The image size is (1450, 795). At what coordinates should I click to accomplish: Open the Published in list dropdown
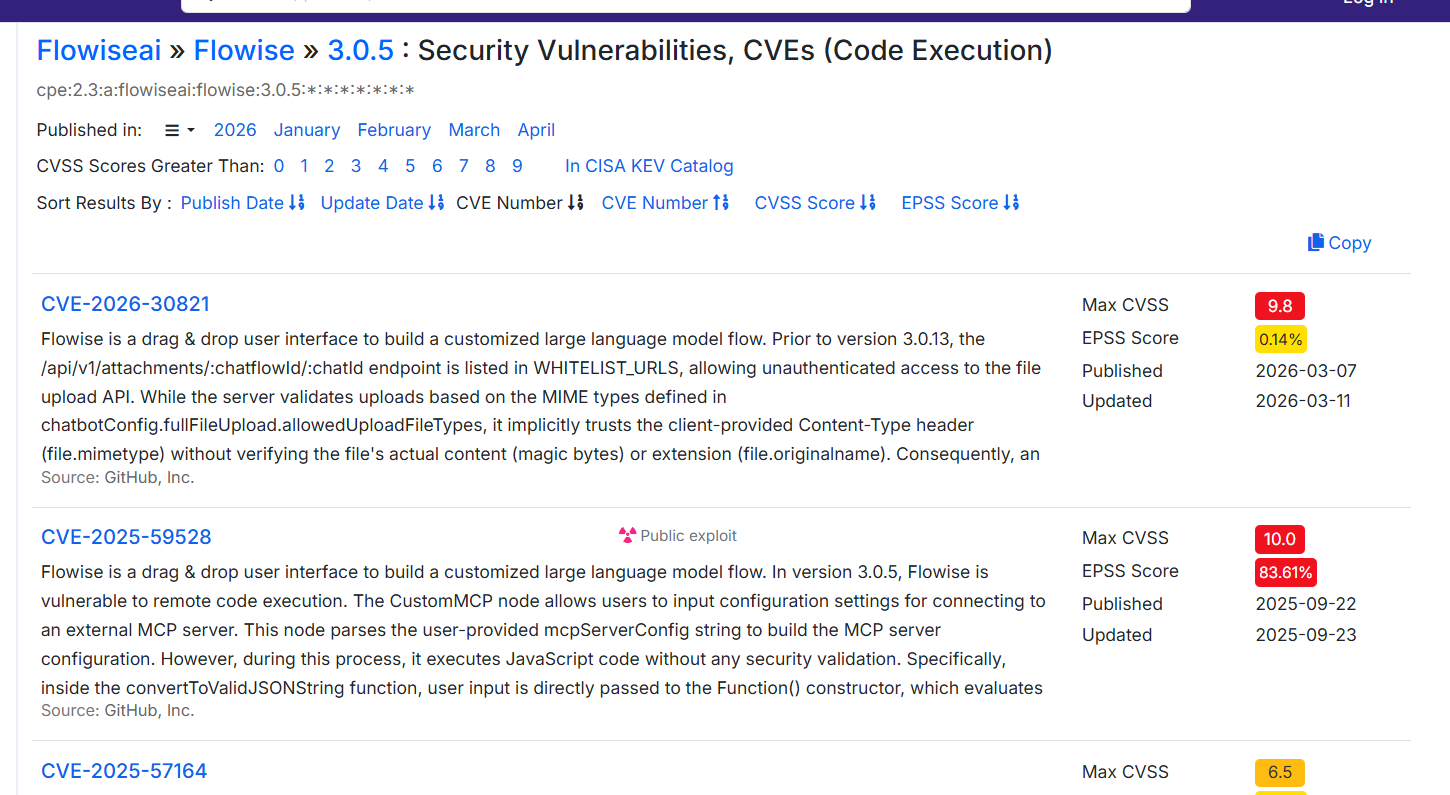tap(179, 130)
